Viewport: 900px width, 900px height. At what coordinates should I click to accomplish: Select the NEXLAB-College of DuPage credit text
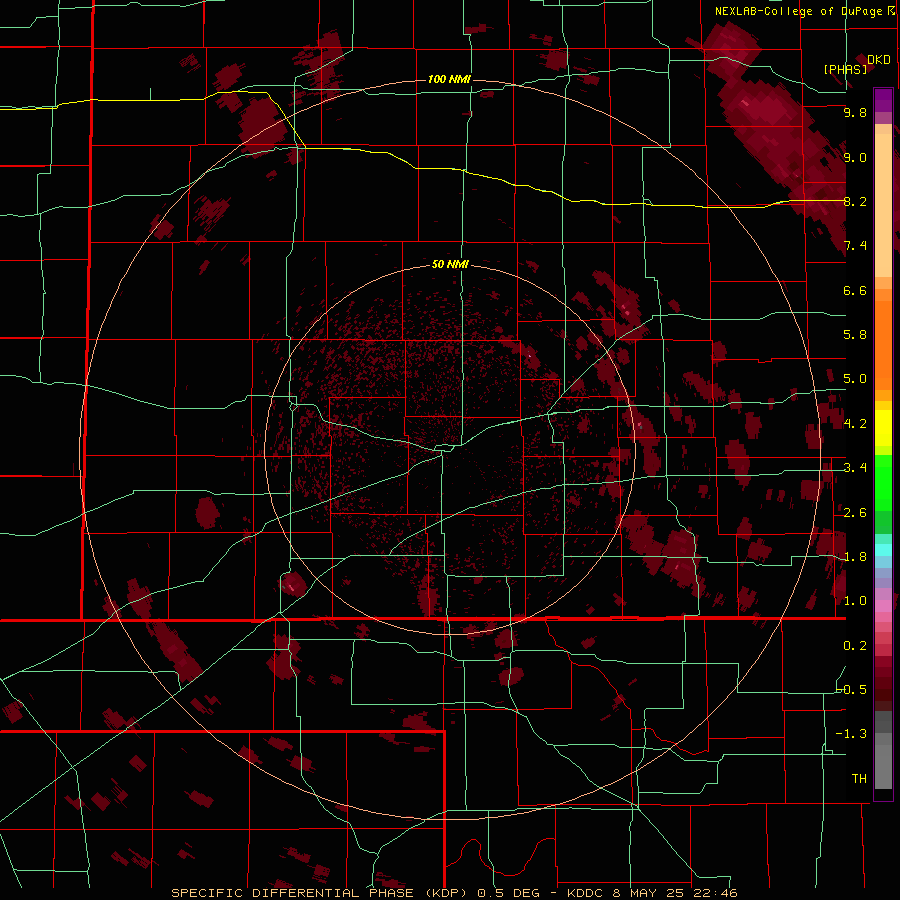click(x=798, y=11)
